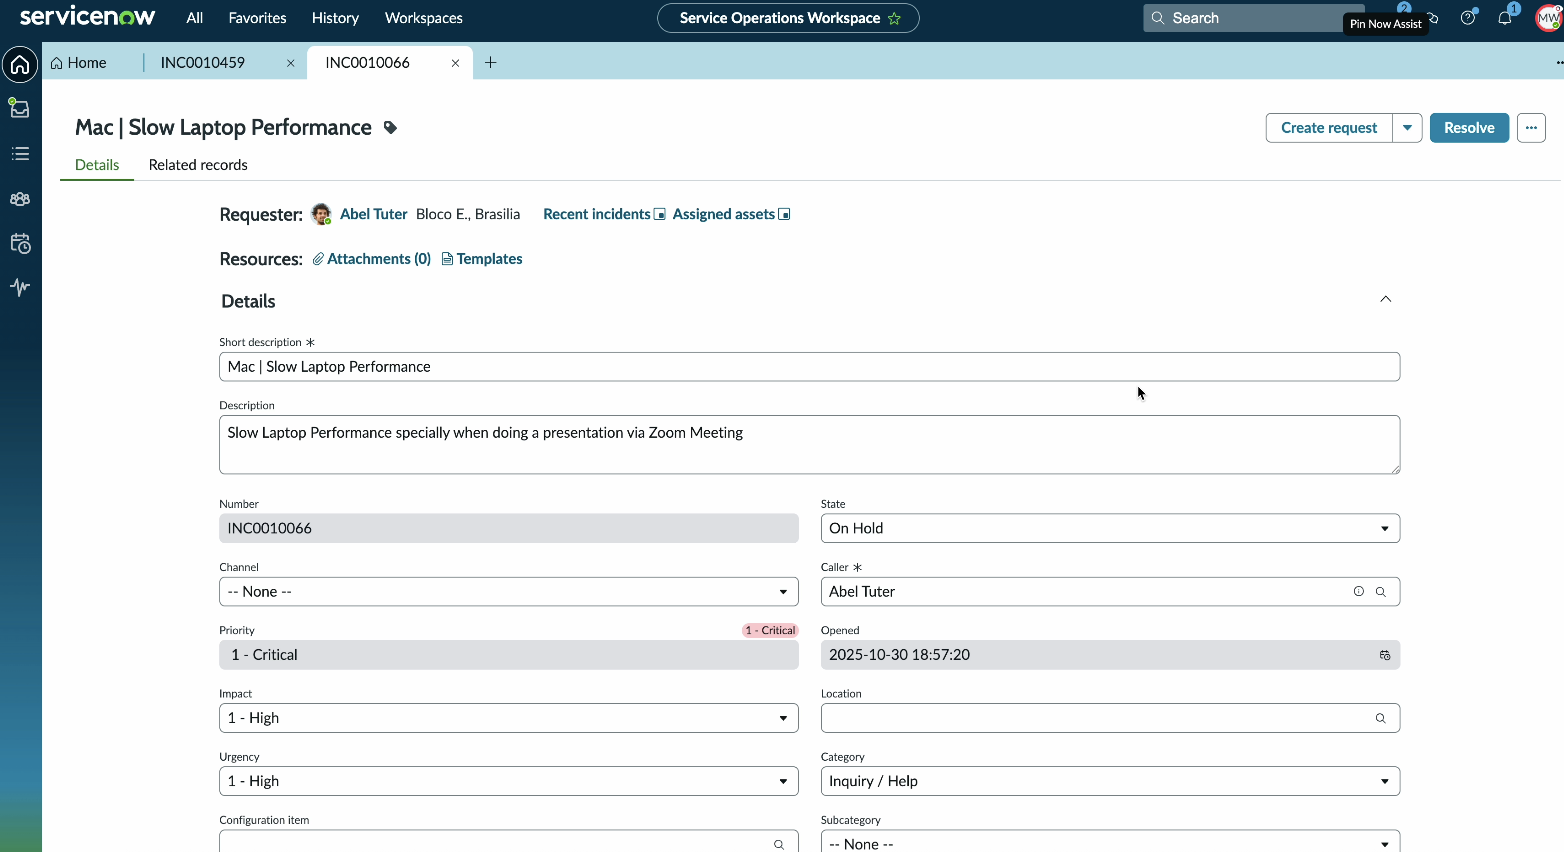This screenshot has width=1564, height=852.
Task: Switch to the INC0010459 tab
Action: [203, 62]
